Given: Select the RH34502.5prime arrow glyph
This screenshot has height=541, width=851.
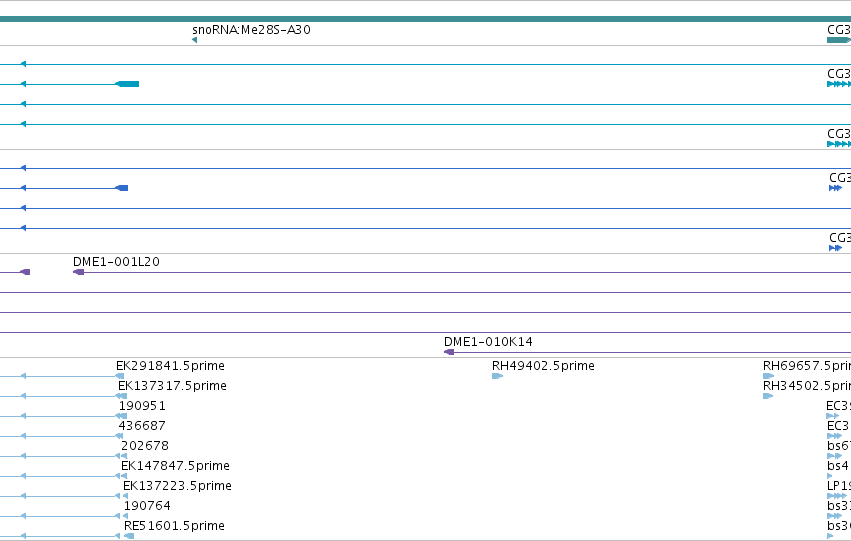Looking at the screenshot, I should click(x=768, y=396).
